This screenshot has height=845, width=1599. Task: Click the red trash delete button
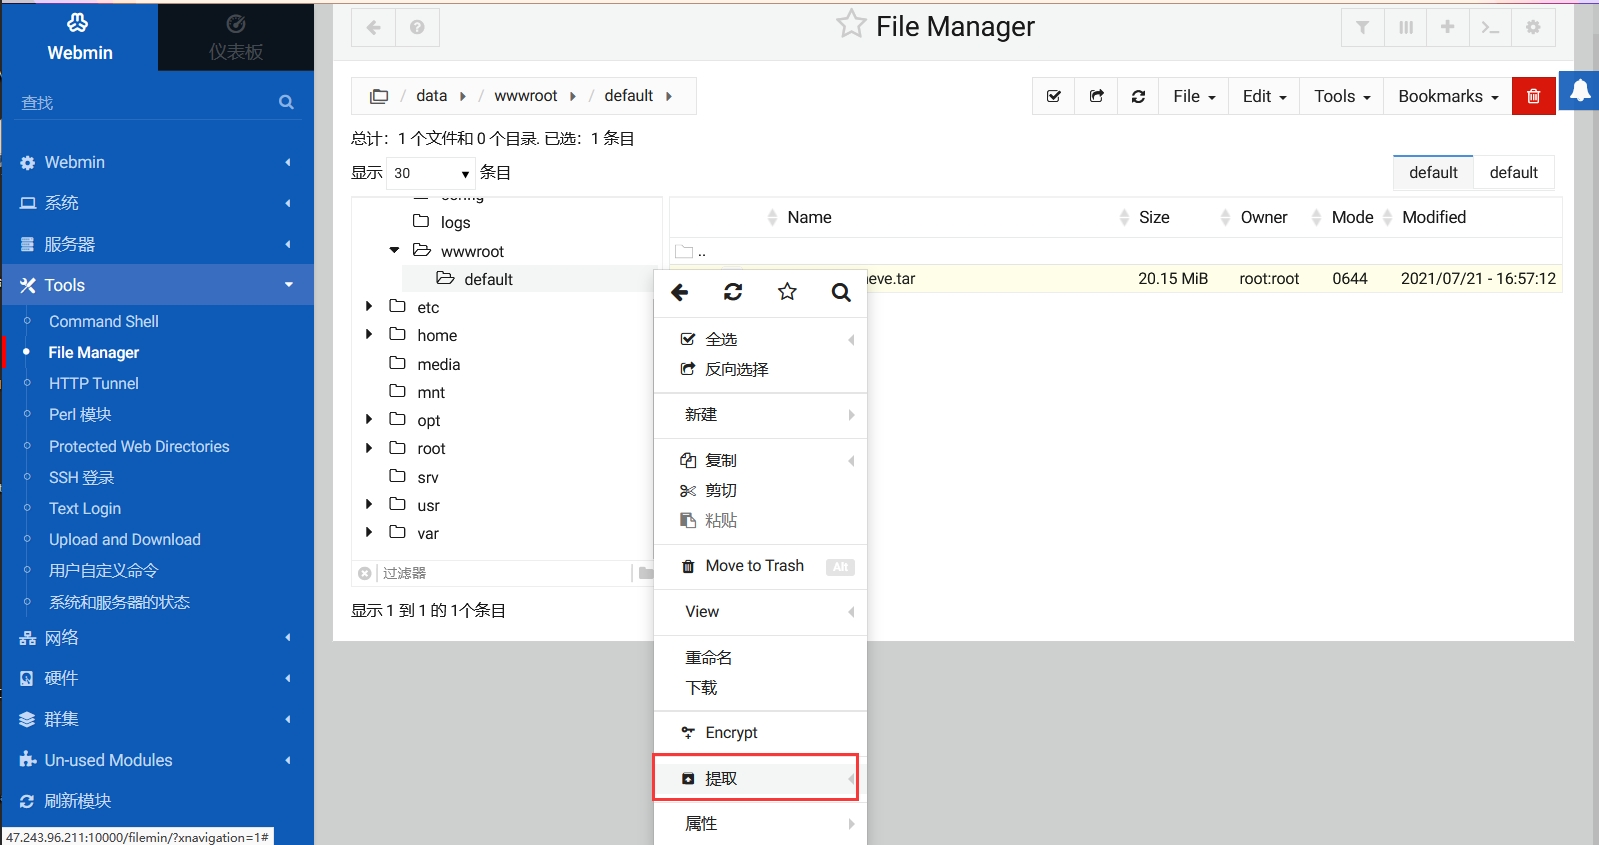1533,96
